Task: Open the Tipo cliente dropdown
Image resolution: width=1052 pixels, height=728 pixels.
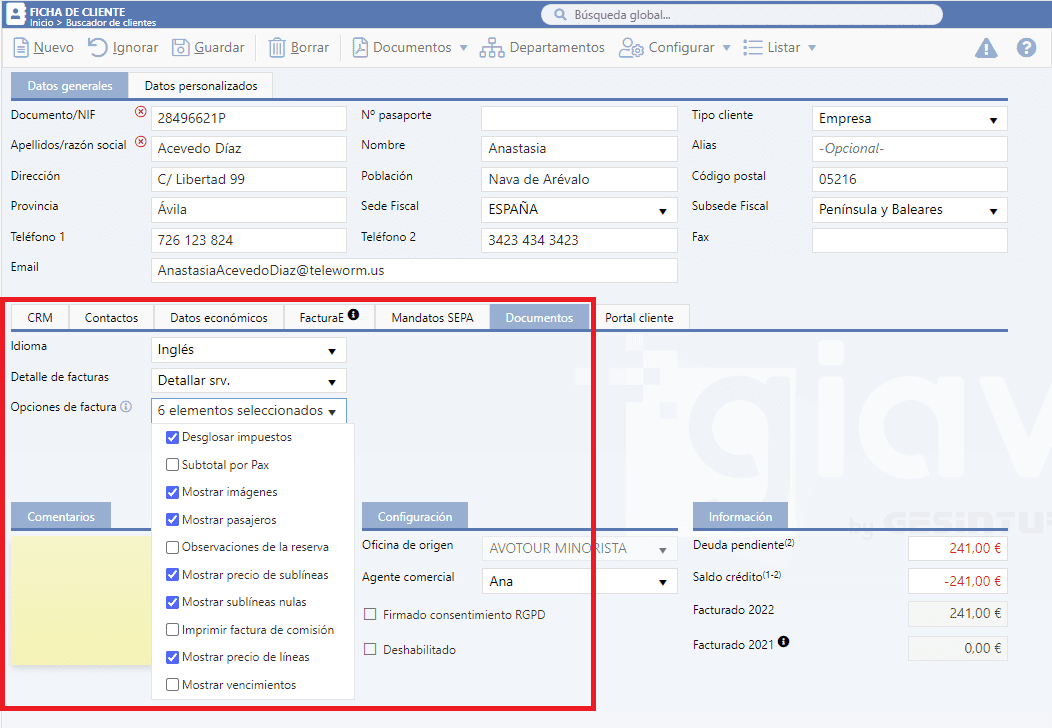Action: point(909,119)
